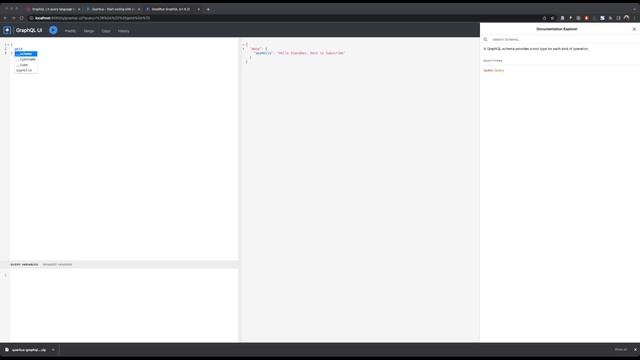Screen dimensions: 640x360
Task: Click the Copy toolbar button
Action: [x=106, y=31]
